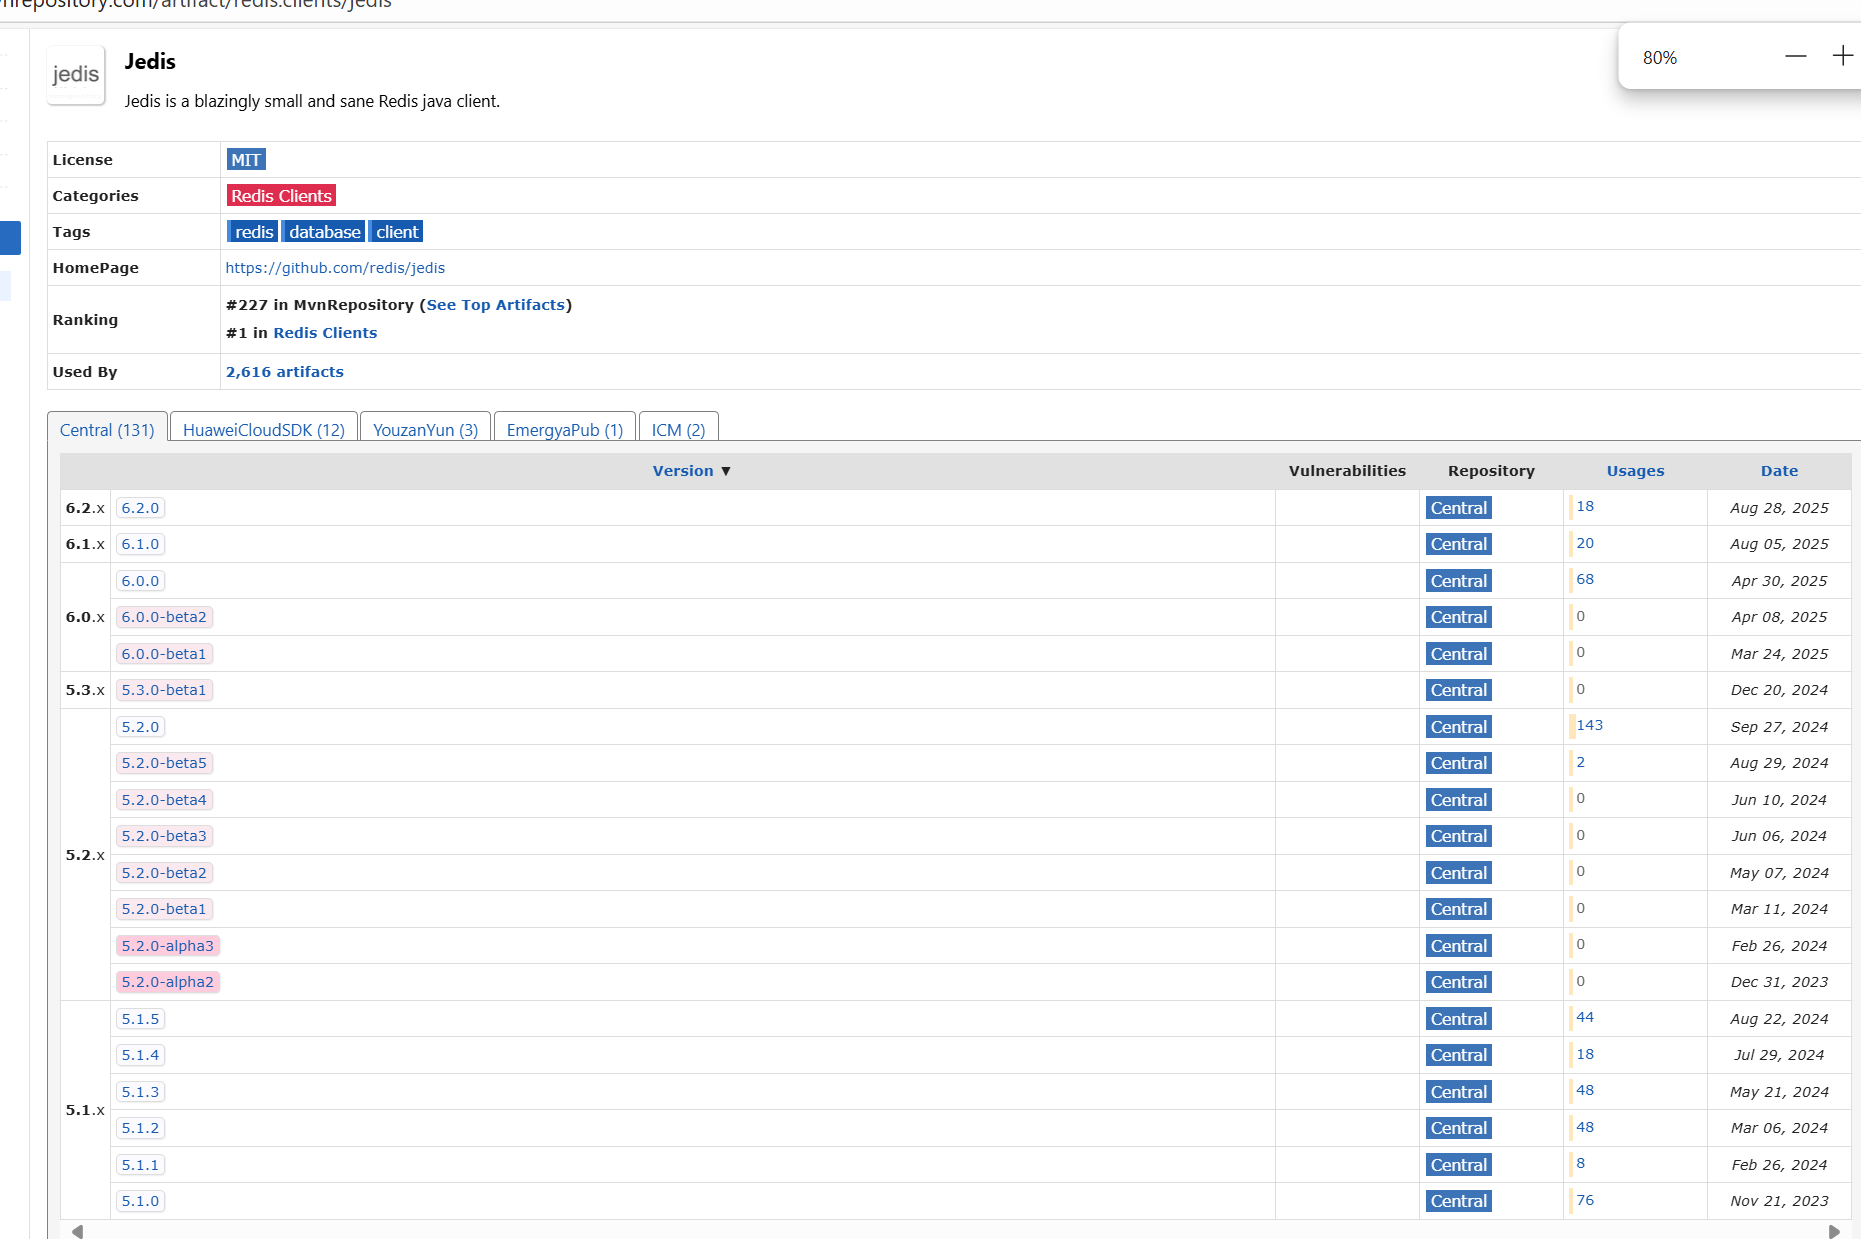This screenshot has height=1239, width=1861.
Task: Open version 5.1.1
Action: point(140,1165)
